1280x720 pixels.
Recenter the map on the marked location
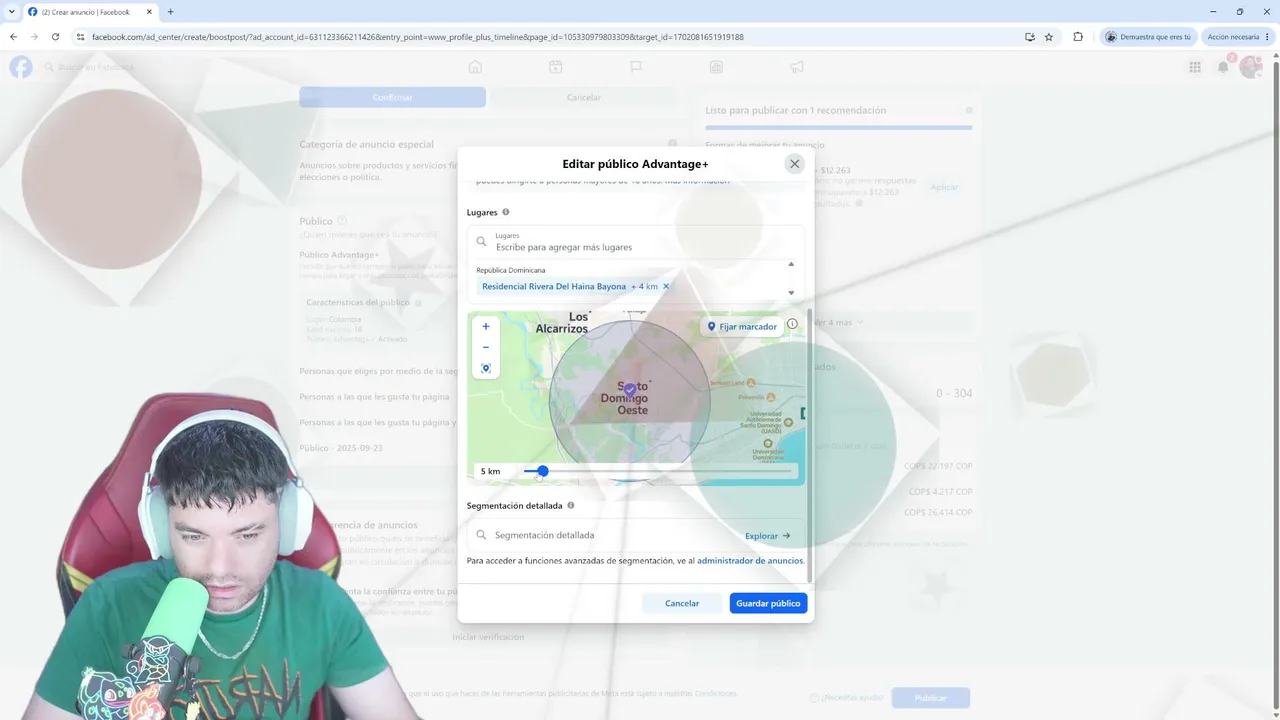tap(486, 368)
